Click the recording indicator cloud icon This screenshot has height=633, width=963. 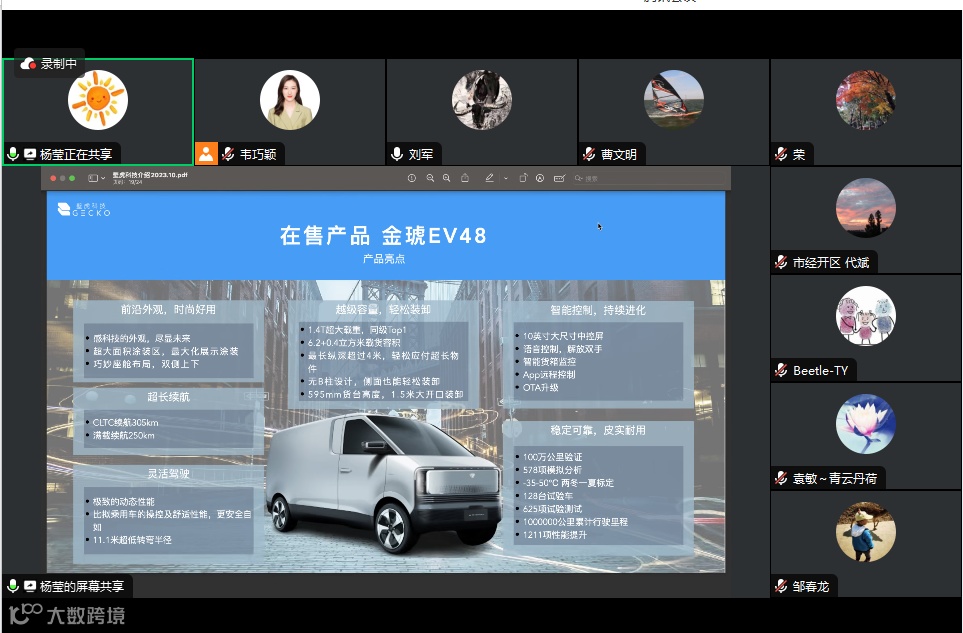[28, 63]
